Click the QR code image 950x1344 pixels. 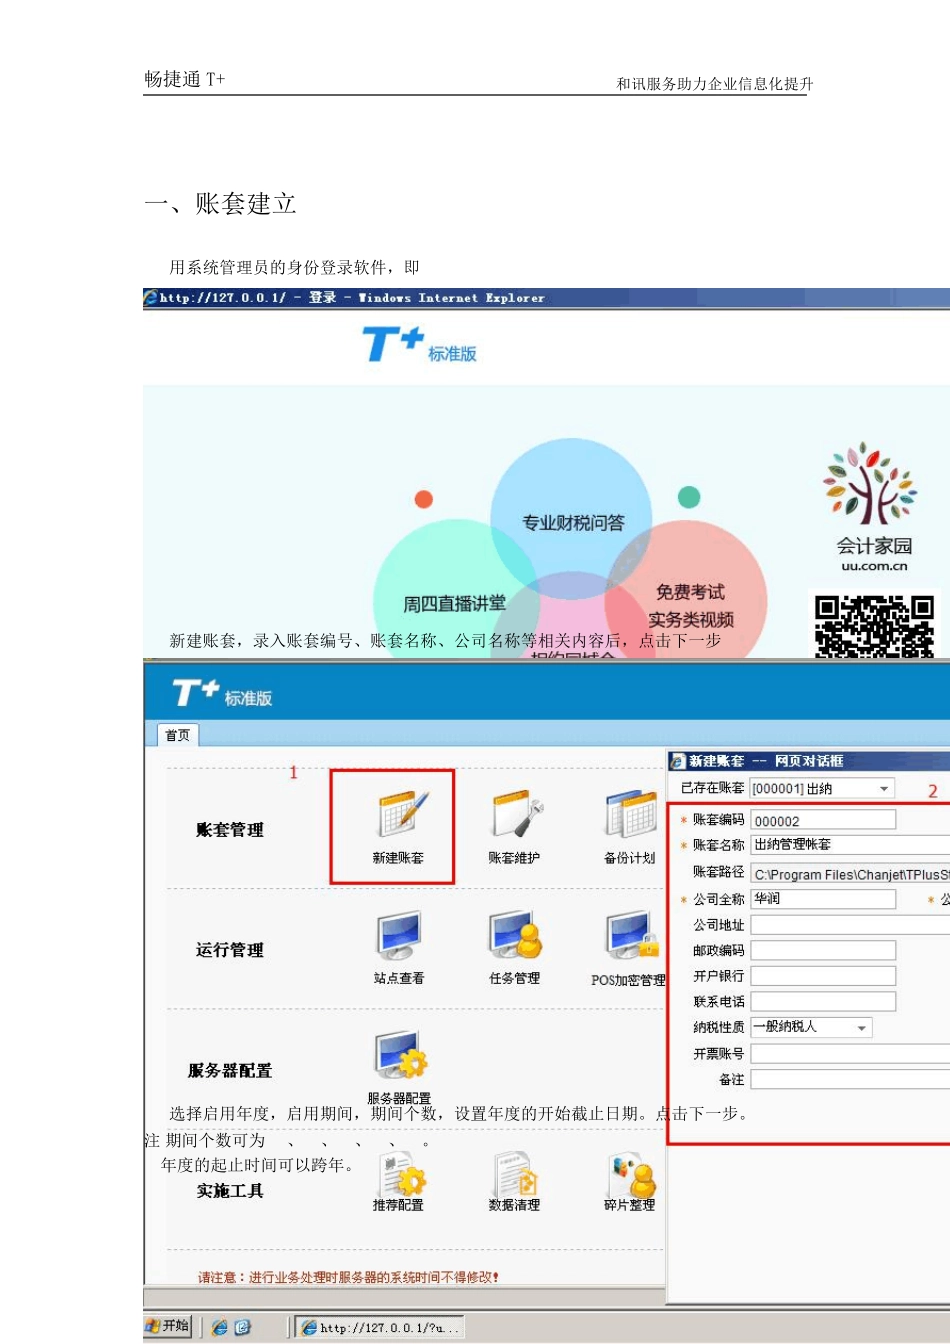[874, 625]
